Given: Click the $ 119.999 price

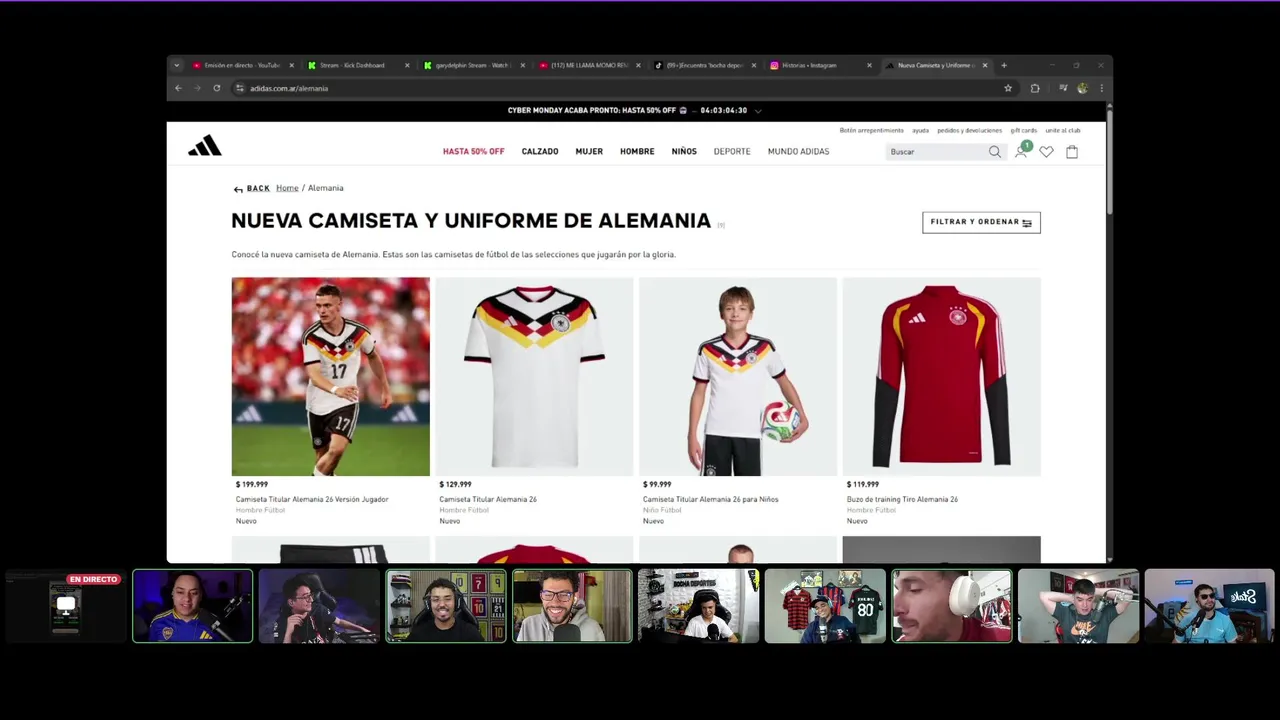Looking at the screenshot, I should tap(863, 485).
